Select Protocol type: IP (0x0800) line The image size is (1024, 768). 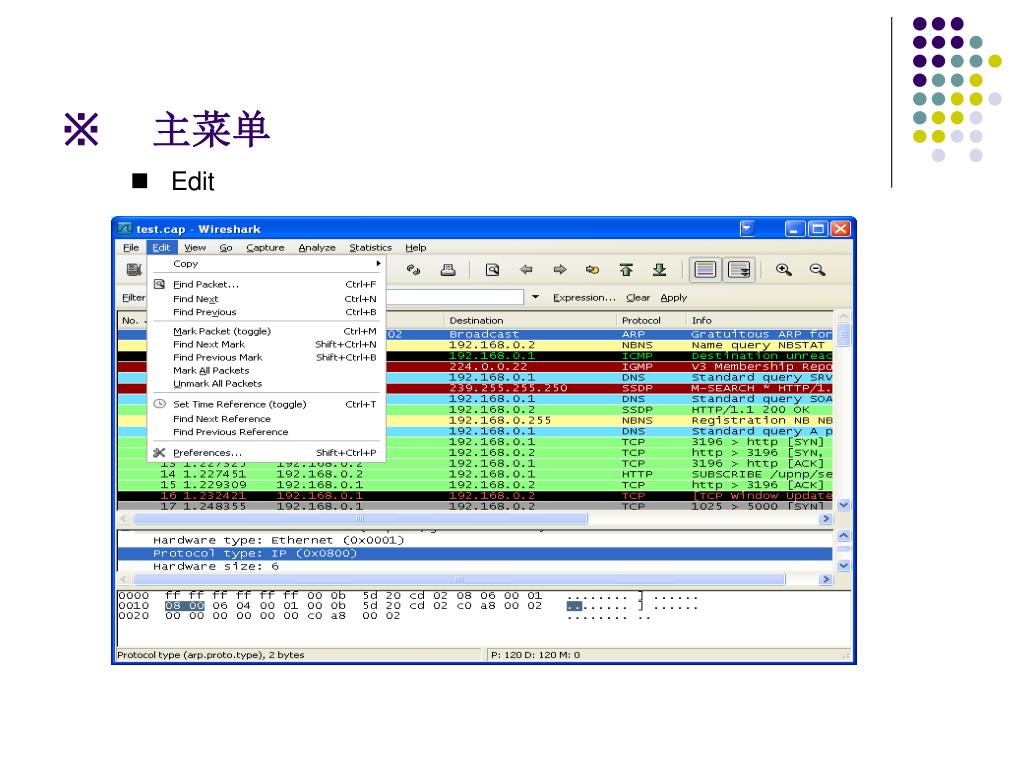(x=475, y=553)
